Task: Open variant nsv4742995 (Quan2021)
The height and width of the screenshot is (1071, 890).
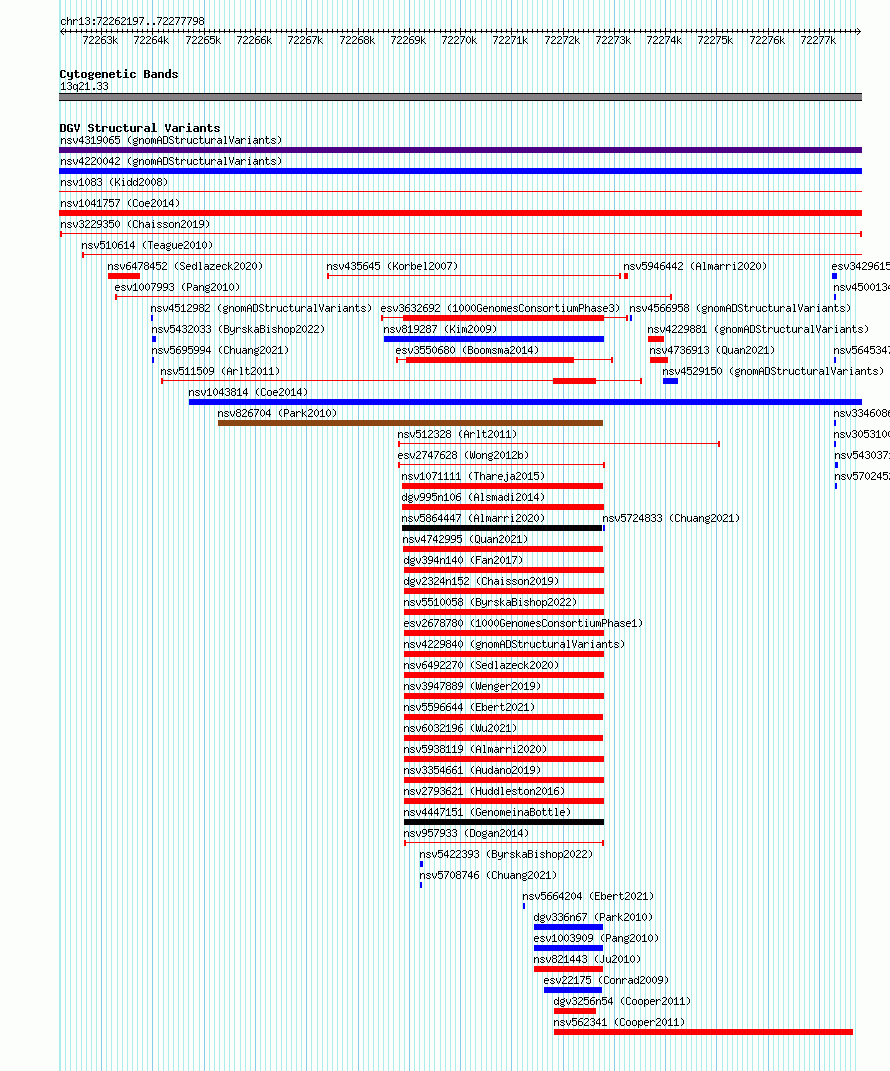Action: click(466, 540)
